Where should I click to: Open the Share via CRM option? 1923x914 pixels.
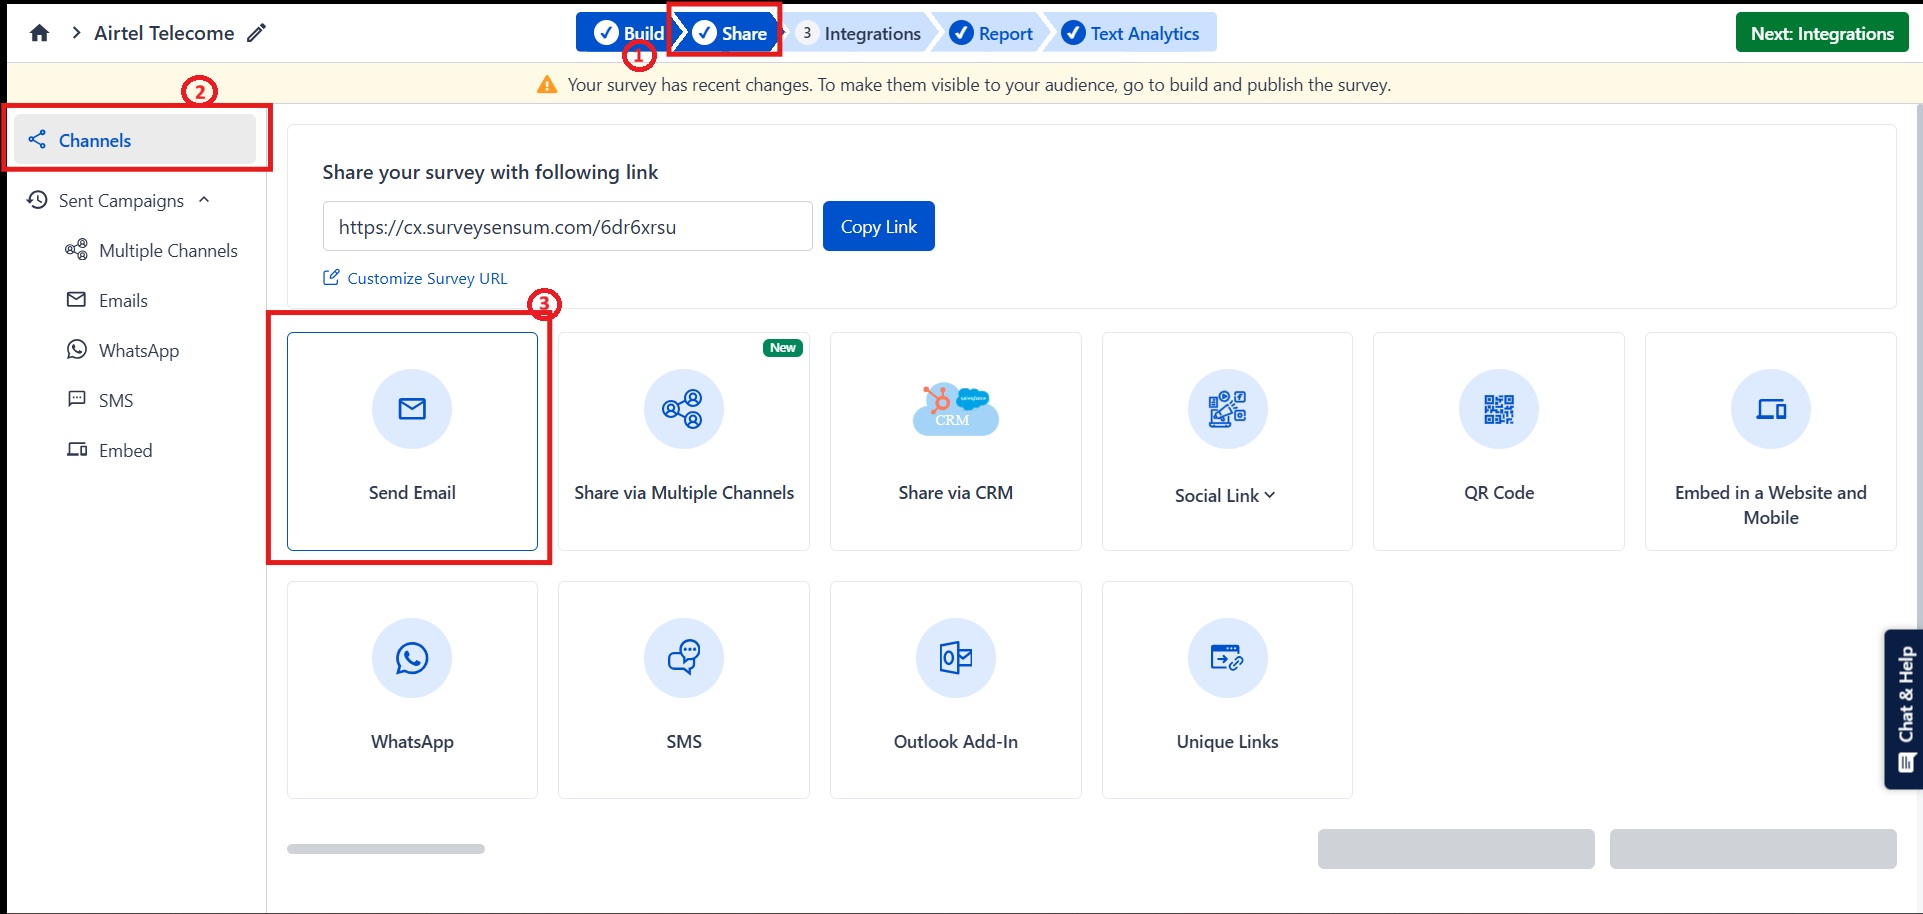955,441
